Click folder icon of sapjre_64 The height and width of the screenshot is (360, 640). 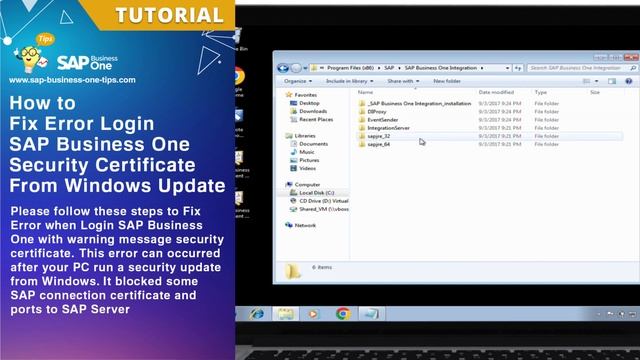pos(362,144)
